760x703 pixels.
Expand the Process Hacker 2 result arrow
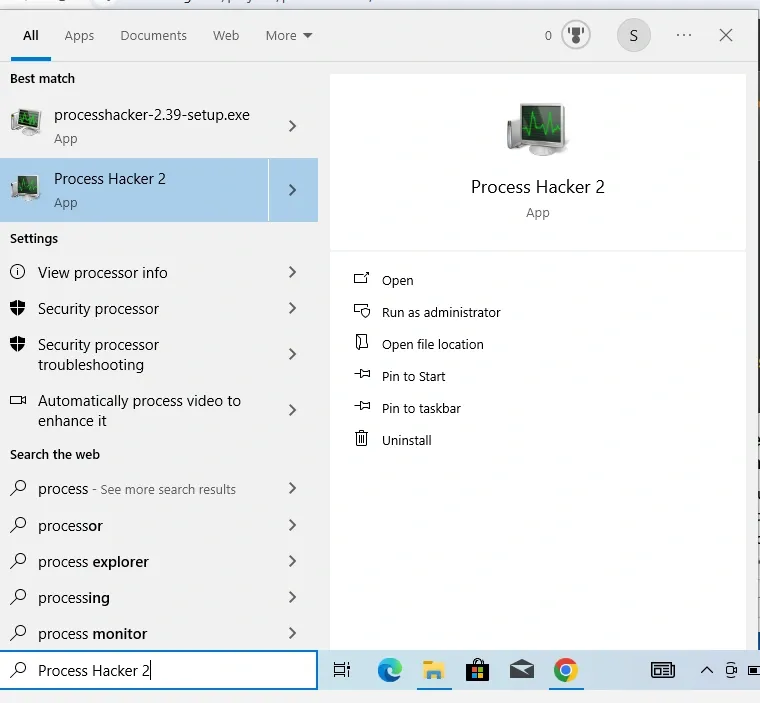pos(293,190)
